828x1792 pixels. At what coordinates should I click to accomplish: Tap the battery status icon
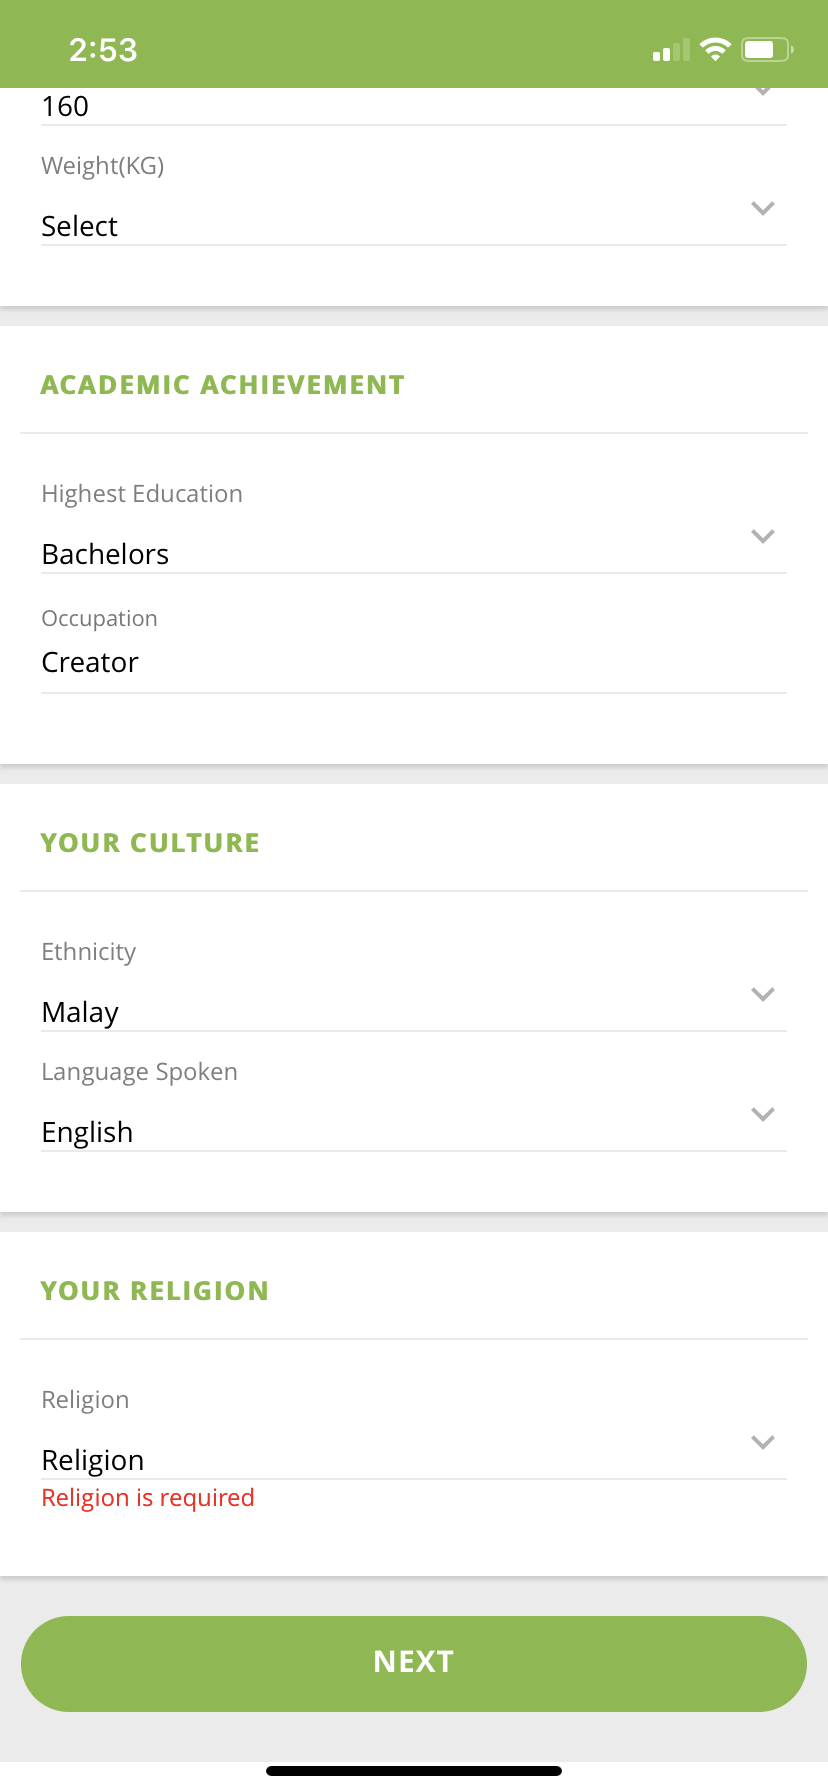pyautogui.click(x=766, y=50)
